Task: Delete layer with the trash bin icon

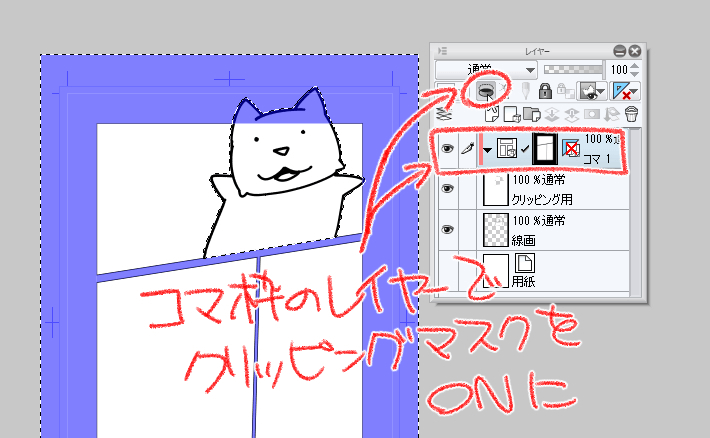Action: [x=631, y=114]
